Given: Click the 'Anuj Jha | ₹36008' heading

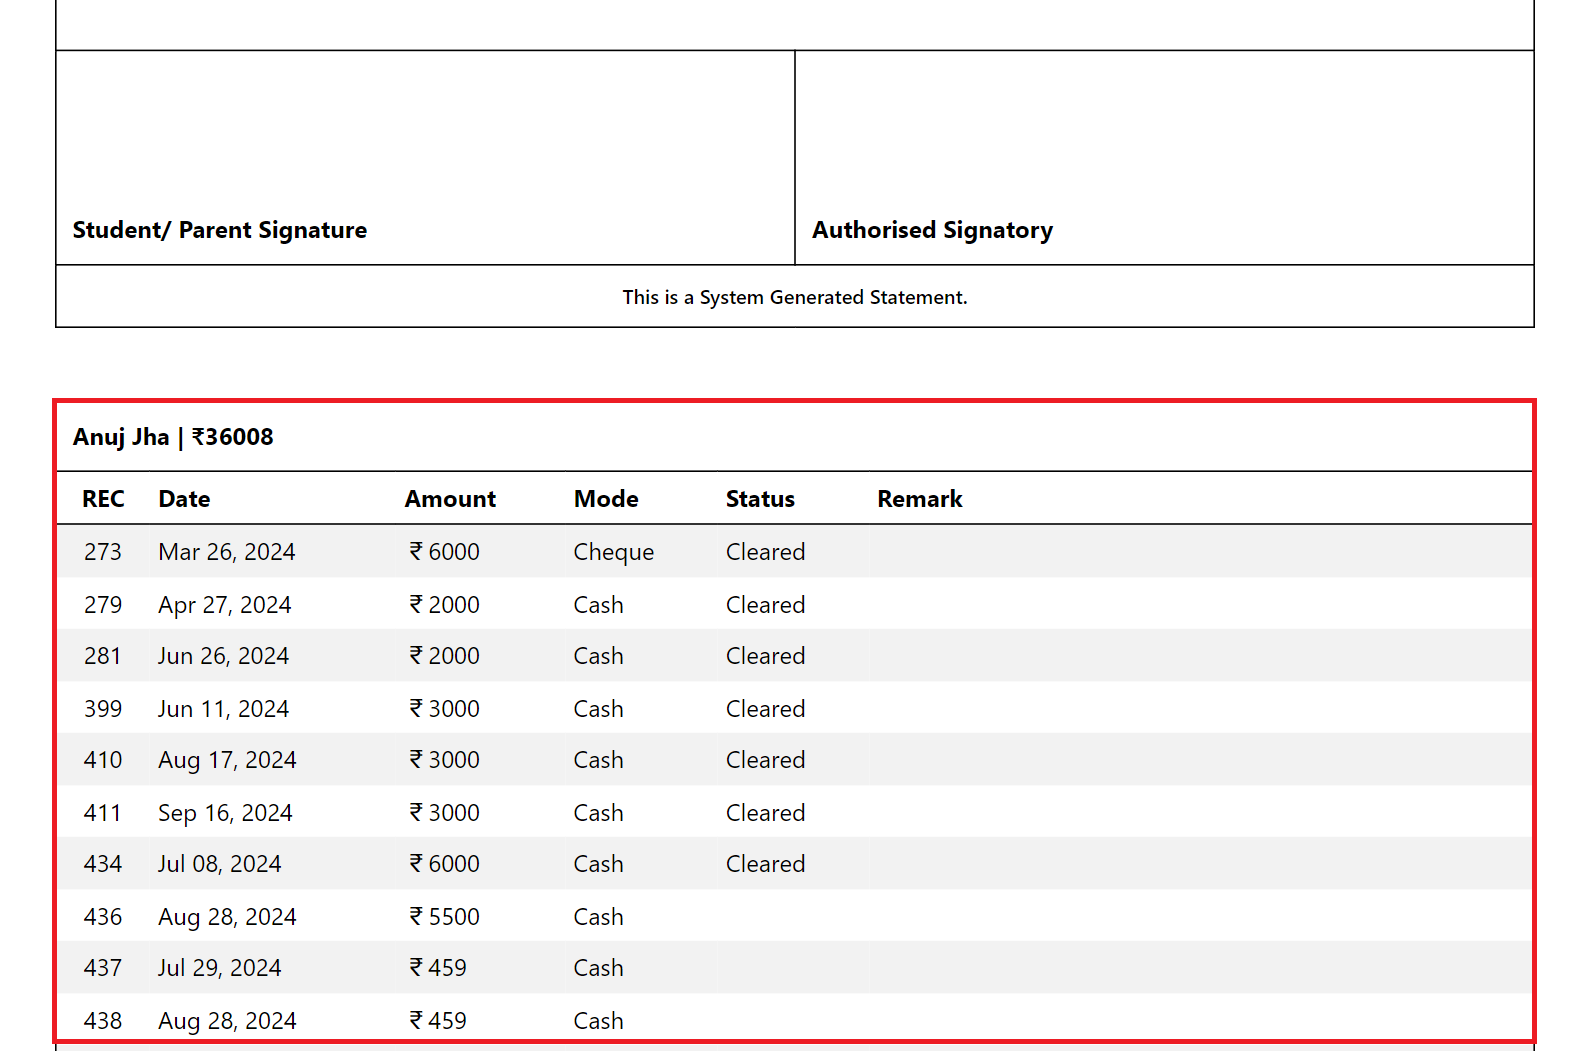Looking at the screenshot, I should pyautogui.click(x=173, y=437).
